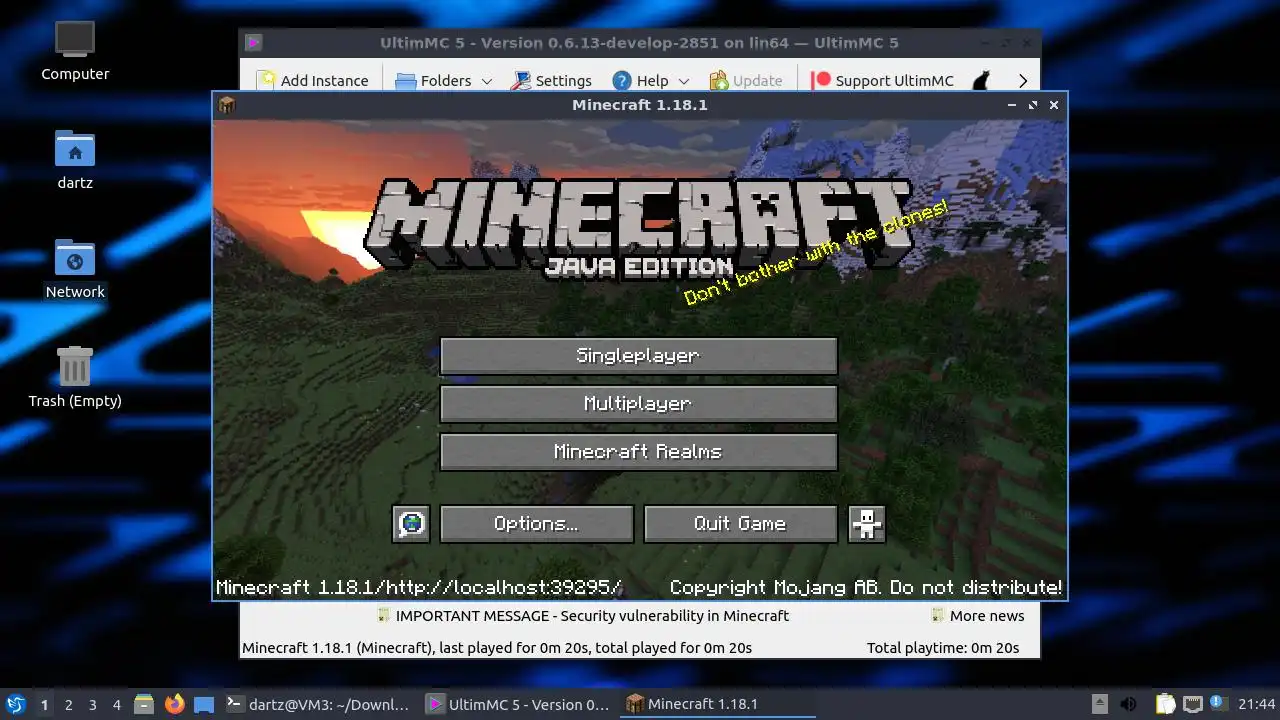Click Add Instance in UltimMC toolbar

click(312, 80)
